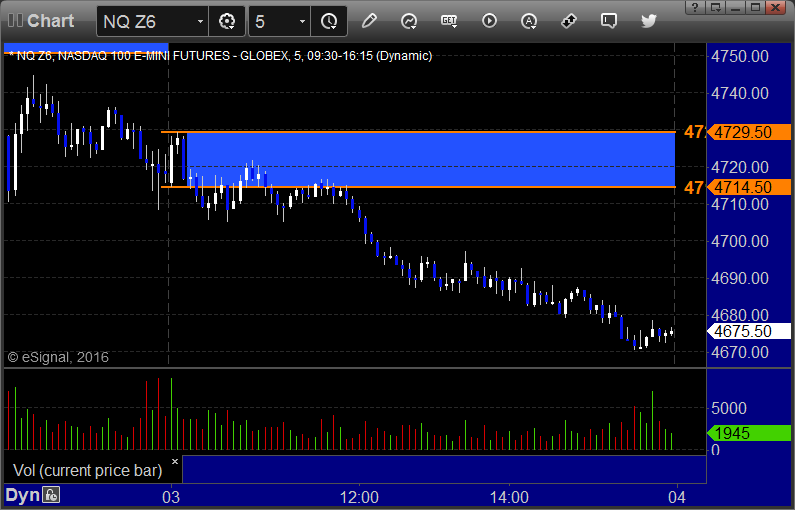Click the chart title NQ Z6 NASDAQ text
The width and height of the screenshot is (795, 510).
(x=221, y=56)
